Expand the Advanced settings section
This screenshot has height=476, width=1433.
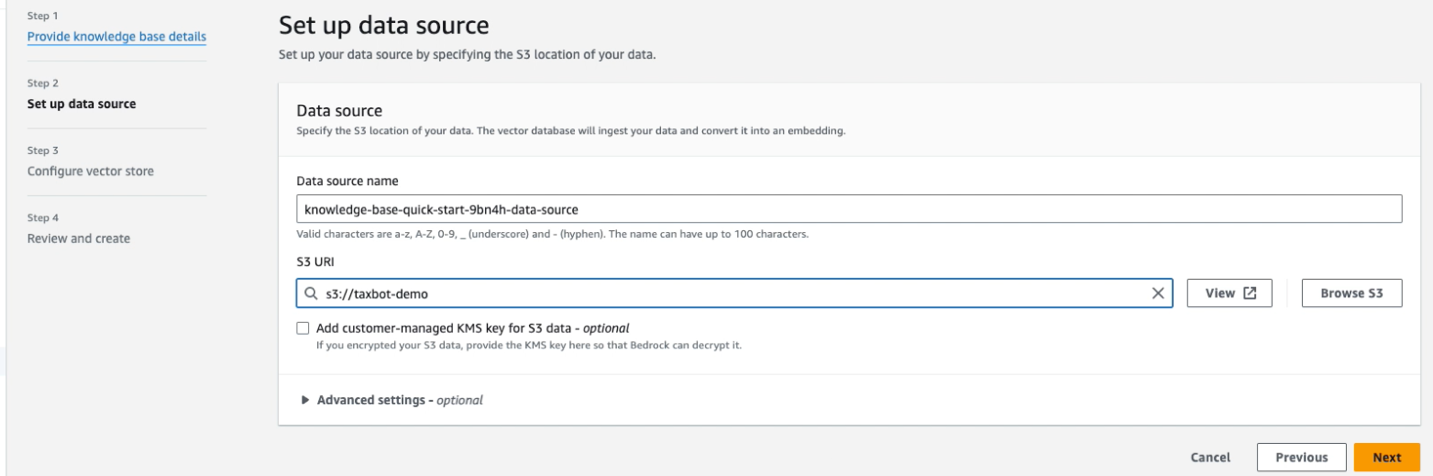pyautogui.click(x=392, y=400)
